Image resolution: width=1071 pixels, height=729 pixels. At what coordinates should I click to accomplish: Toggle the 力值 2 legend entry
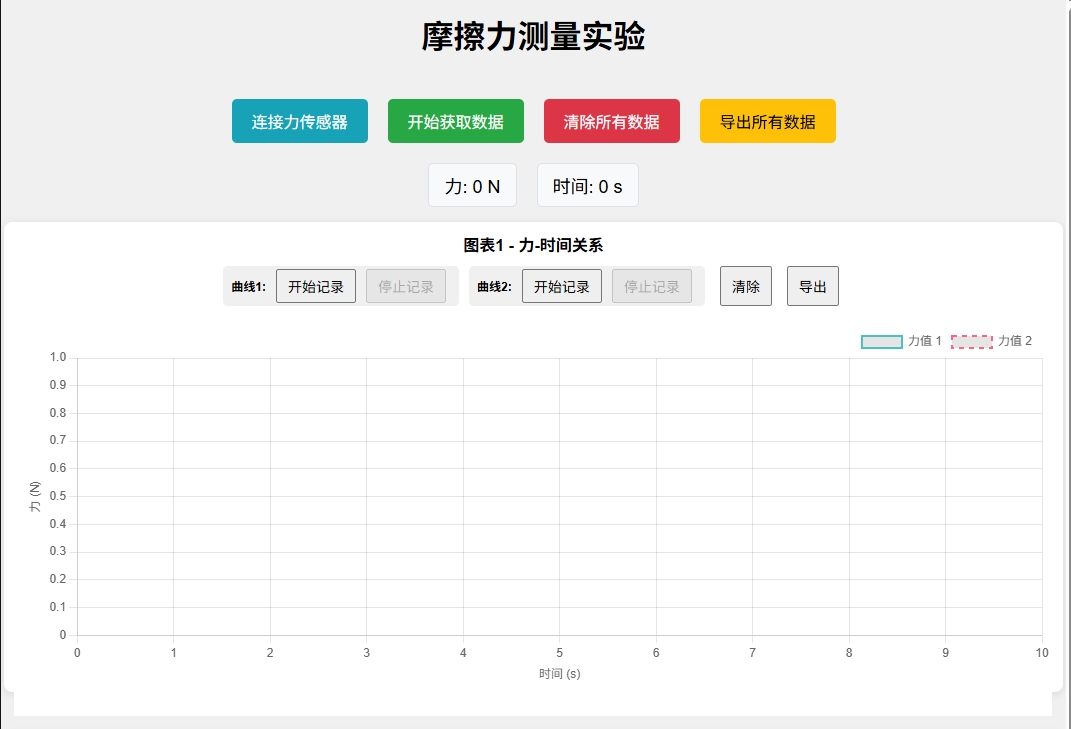click(1016, 341)
